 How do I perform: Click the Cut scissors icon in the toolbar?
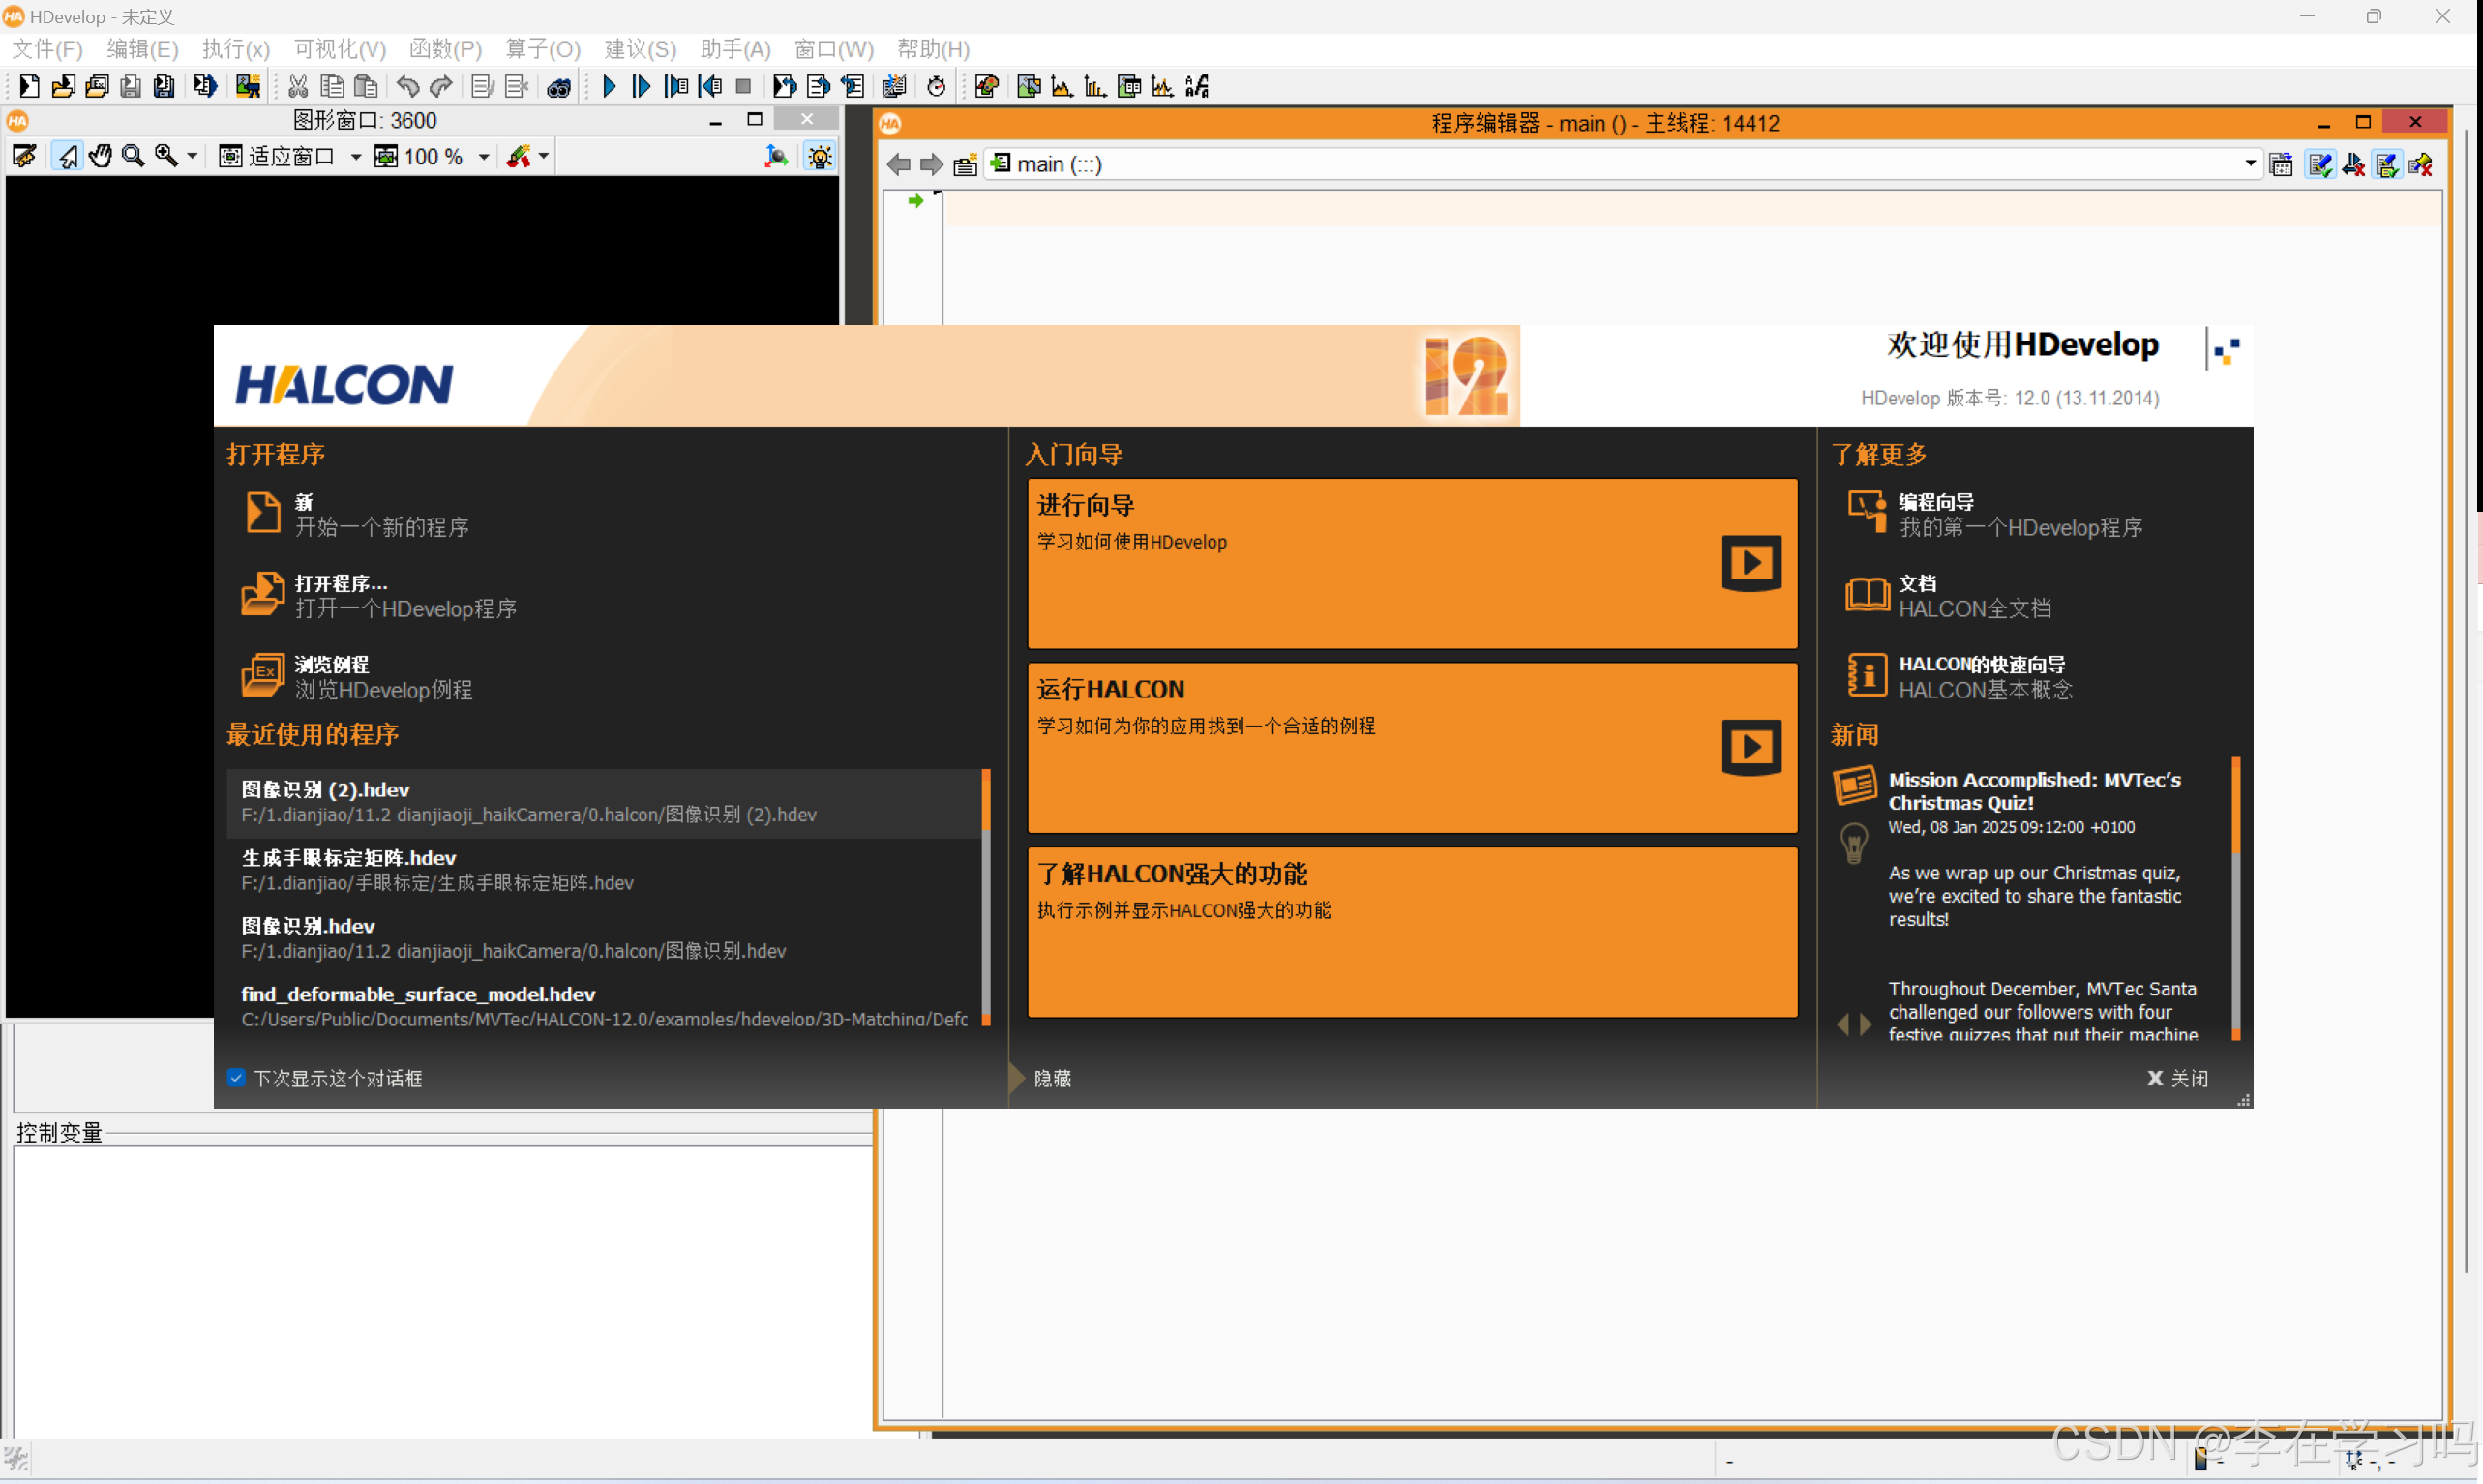(x=298, y=87)
